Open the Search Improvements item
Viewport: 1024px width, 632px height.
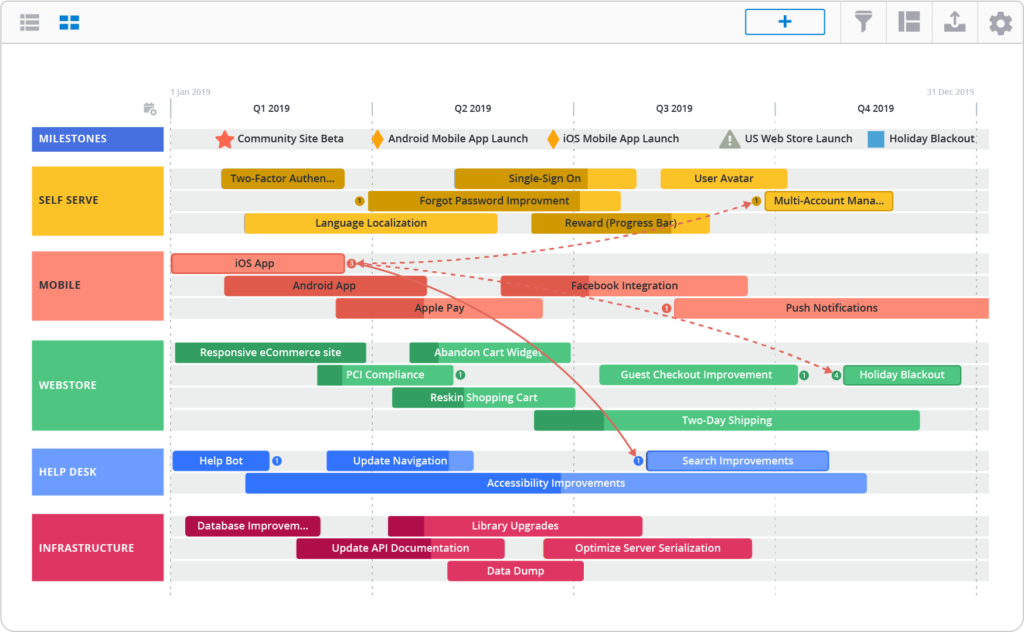click(x=737, y=461)
